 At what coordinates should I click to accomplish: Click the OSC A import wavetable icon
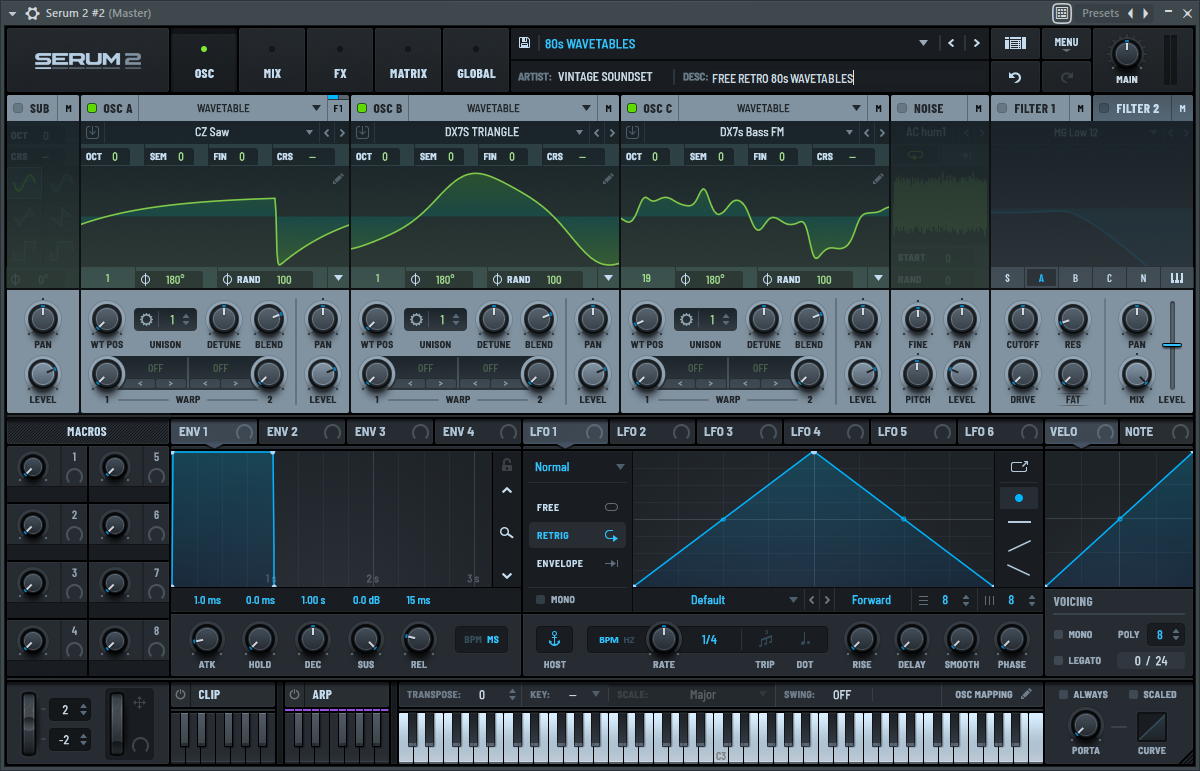tap(93, 132)
